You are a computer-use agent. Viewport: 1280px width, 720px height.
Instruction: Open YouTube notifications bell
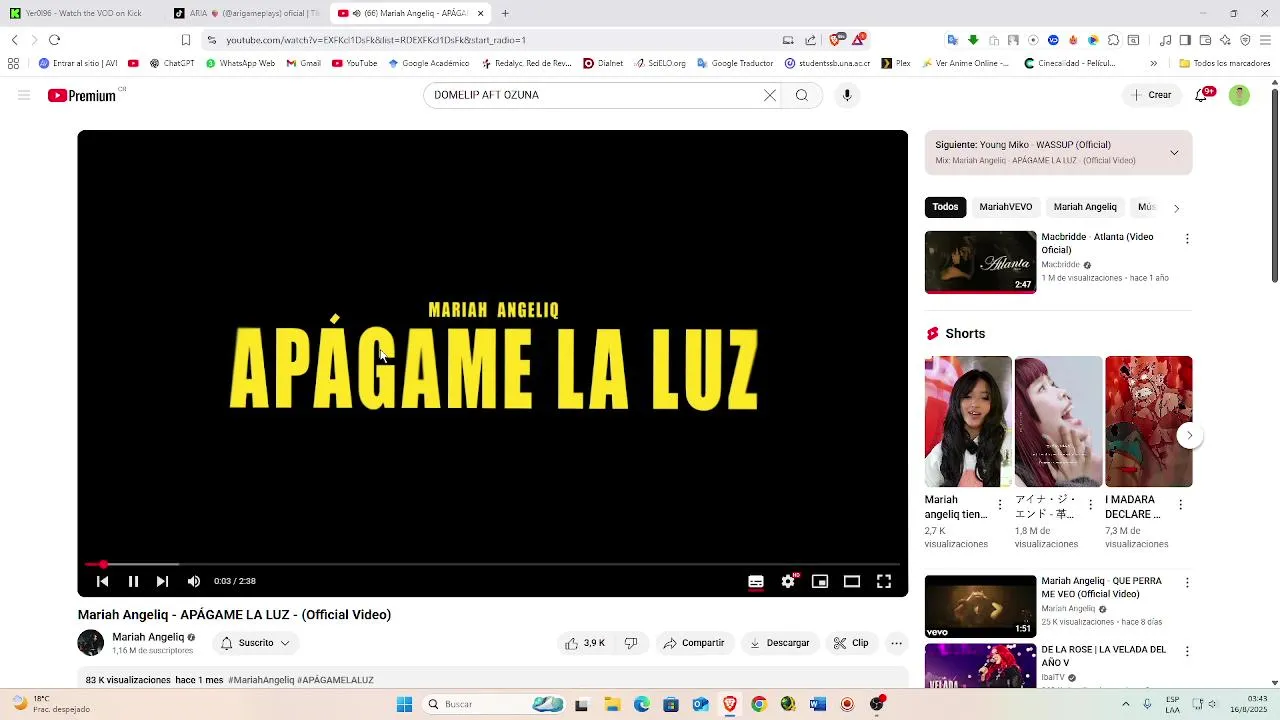(x=1203, y=95)
